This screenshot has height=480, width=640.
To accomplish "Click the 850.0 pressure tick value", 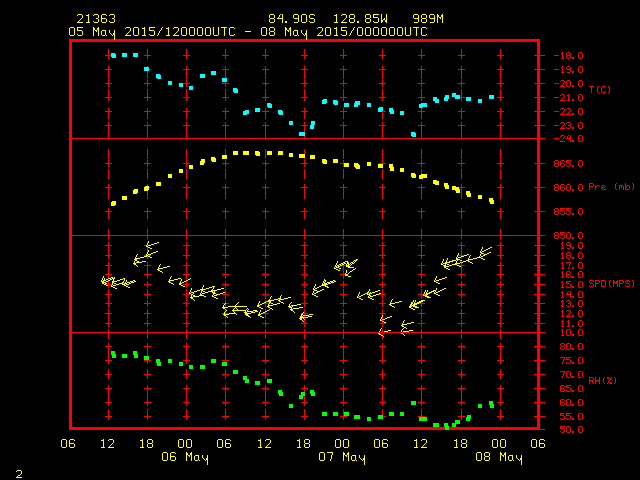I will (569, 236).
